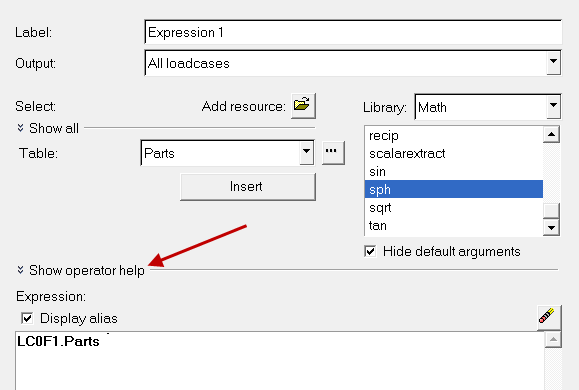Viewport: 579px width, 390px height.
Task: Expand the Show all section
Action: [48, 128]
